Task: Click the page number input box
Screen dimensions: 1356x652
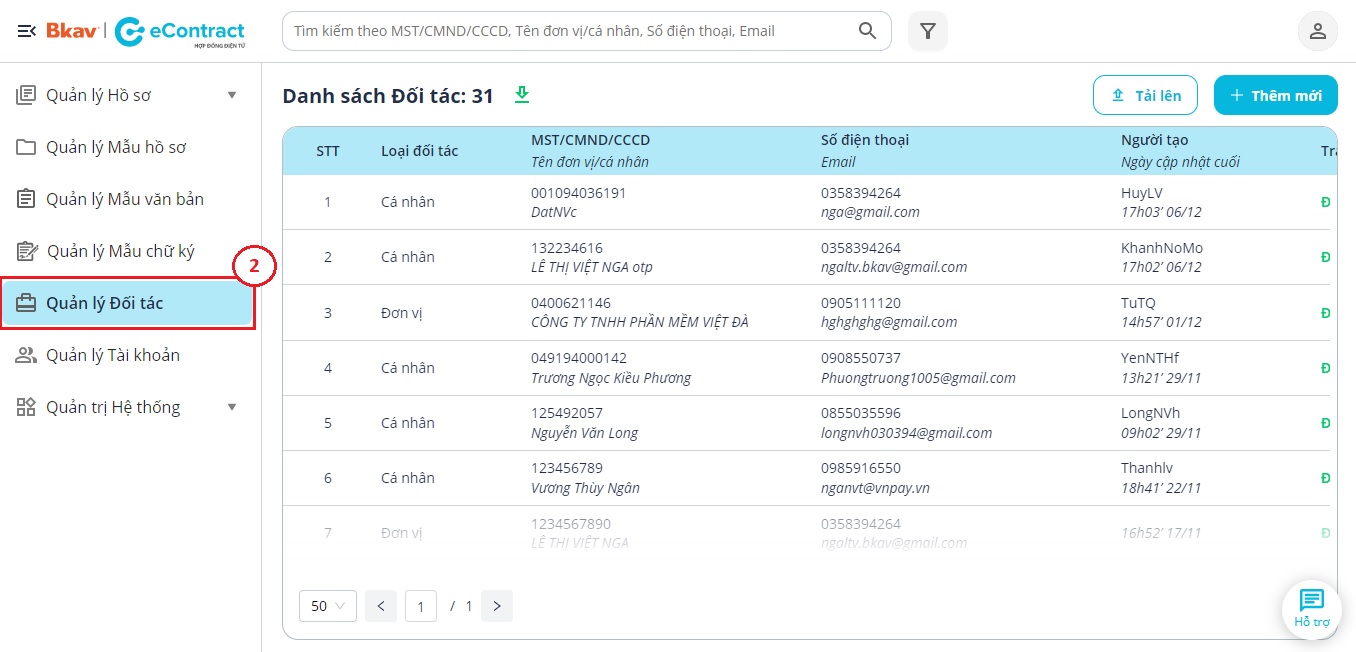Action: (421, 606)
